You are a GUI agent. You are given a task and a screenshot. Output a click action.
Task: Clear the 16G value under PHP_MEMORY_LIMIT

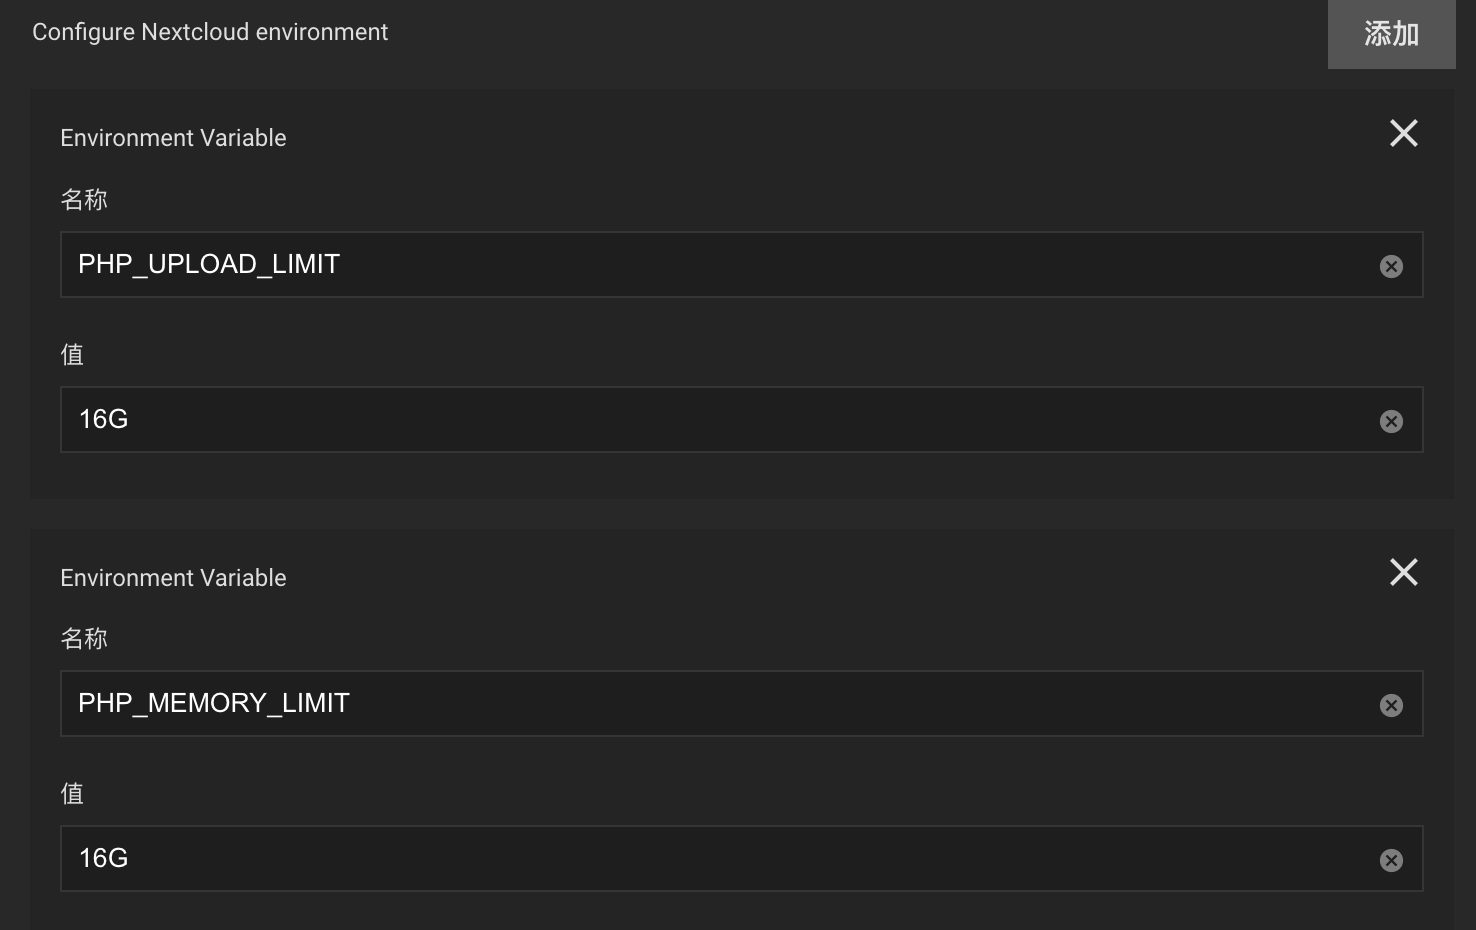point(1391,860)
